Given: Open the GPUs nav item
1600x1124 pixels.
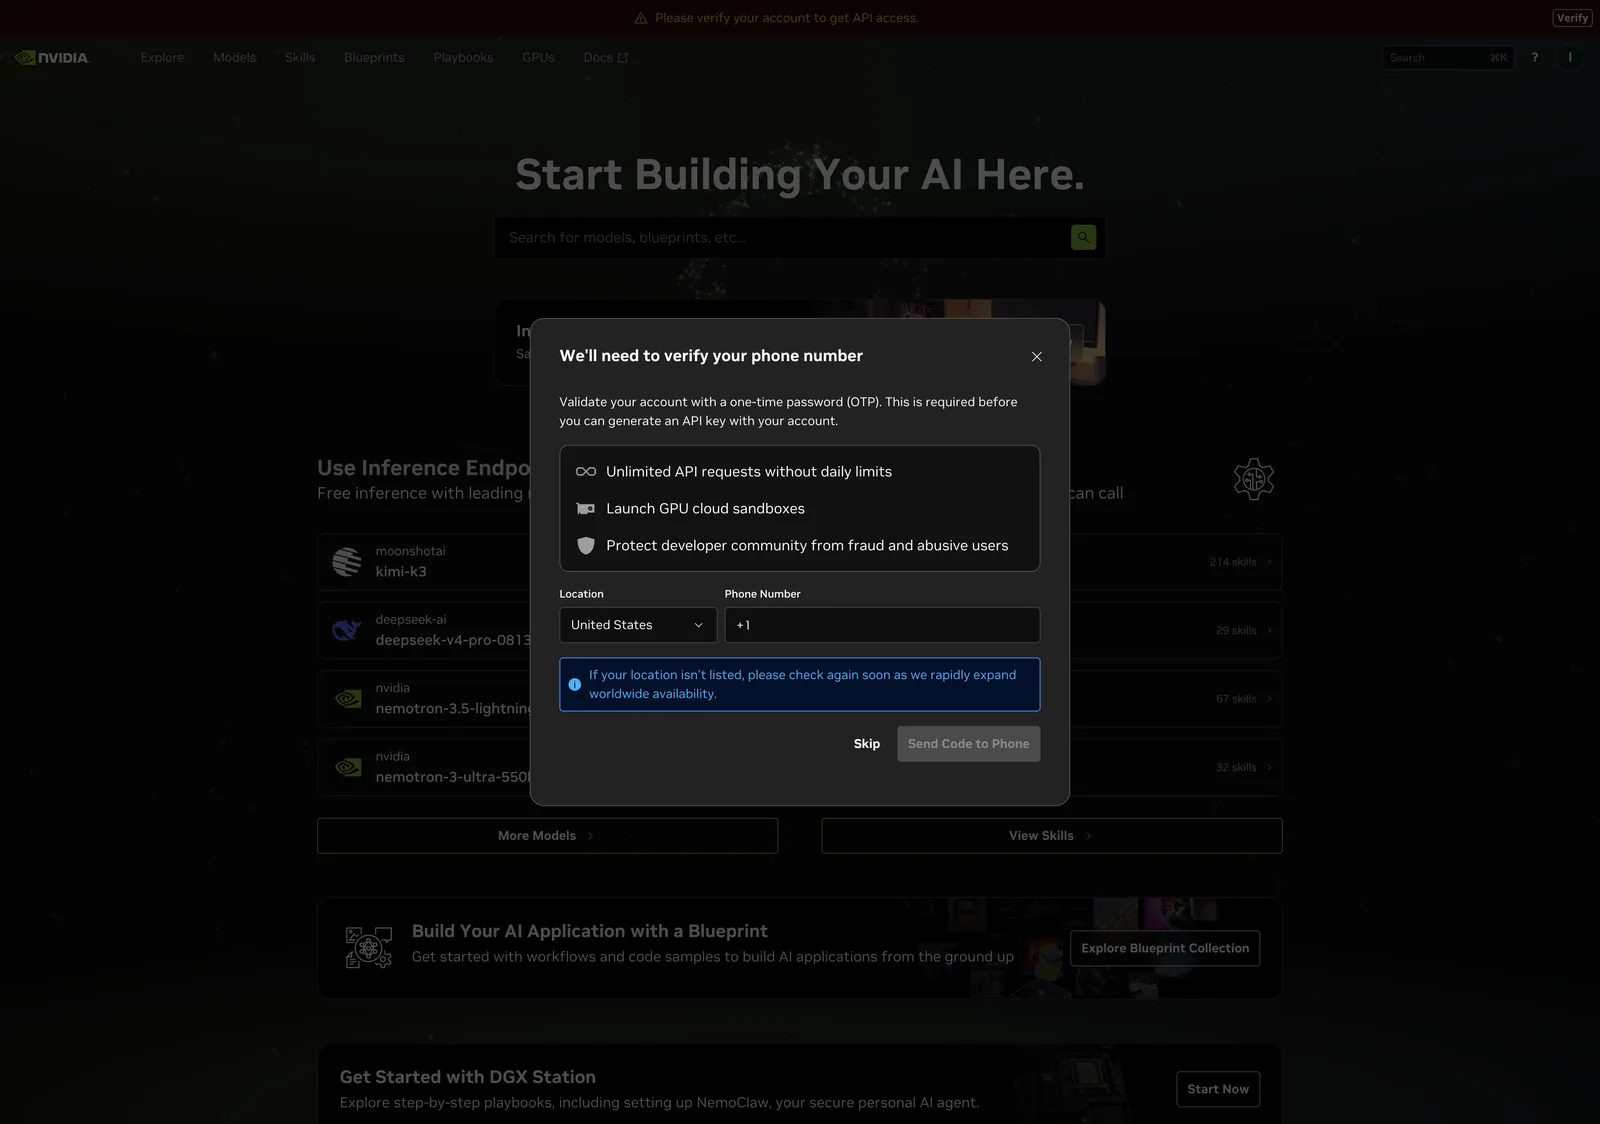Looking at the screenshot, I should pos(538,58).
